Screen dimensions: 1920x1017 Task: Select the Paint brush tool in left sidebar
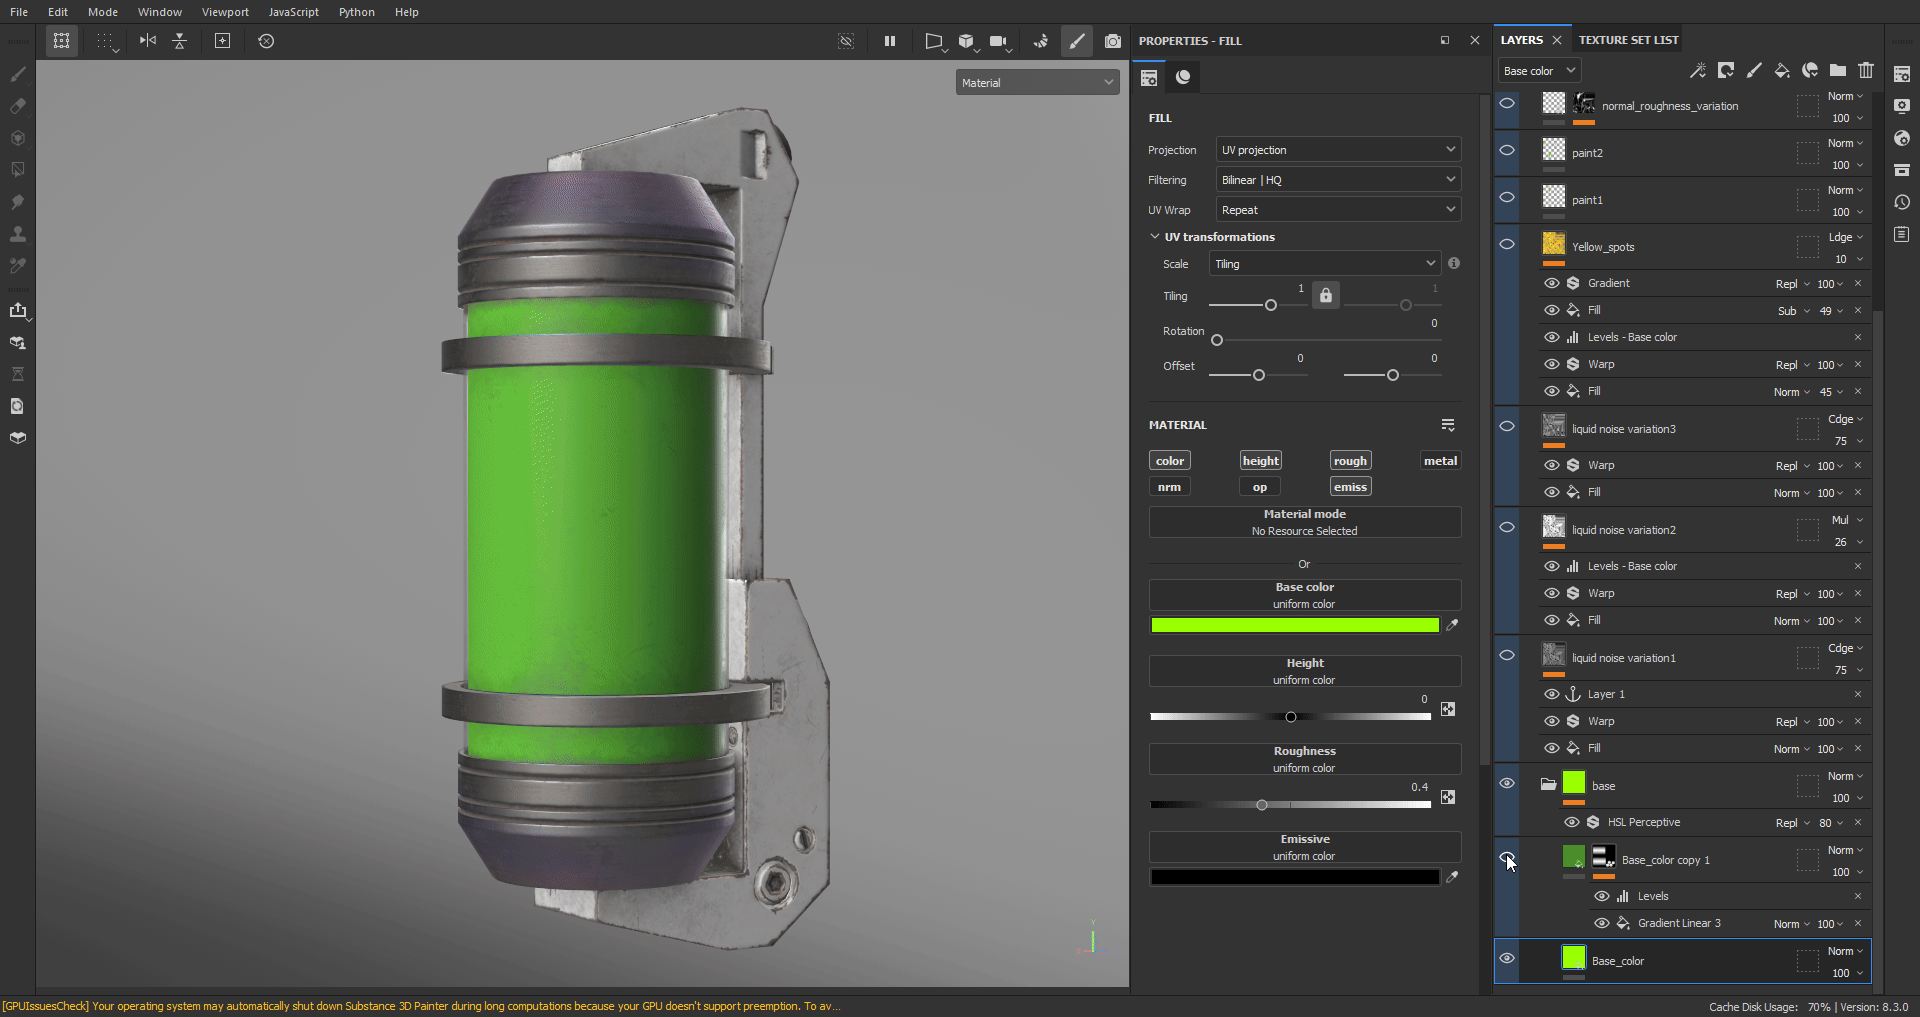click(18, 74)
